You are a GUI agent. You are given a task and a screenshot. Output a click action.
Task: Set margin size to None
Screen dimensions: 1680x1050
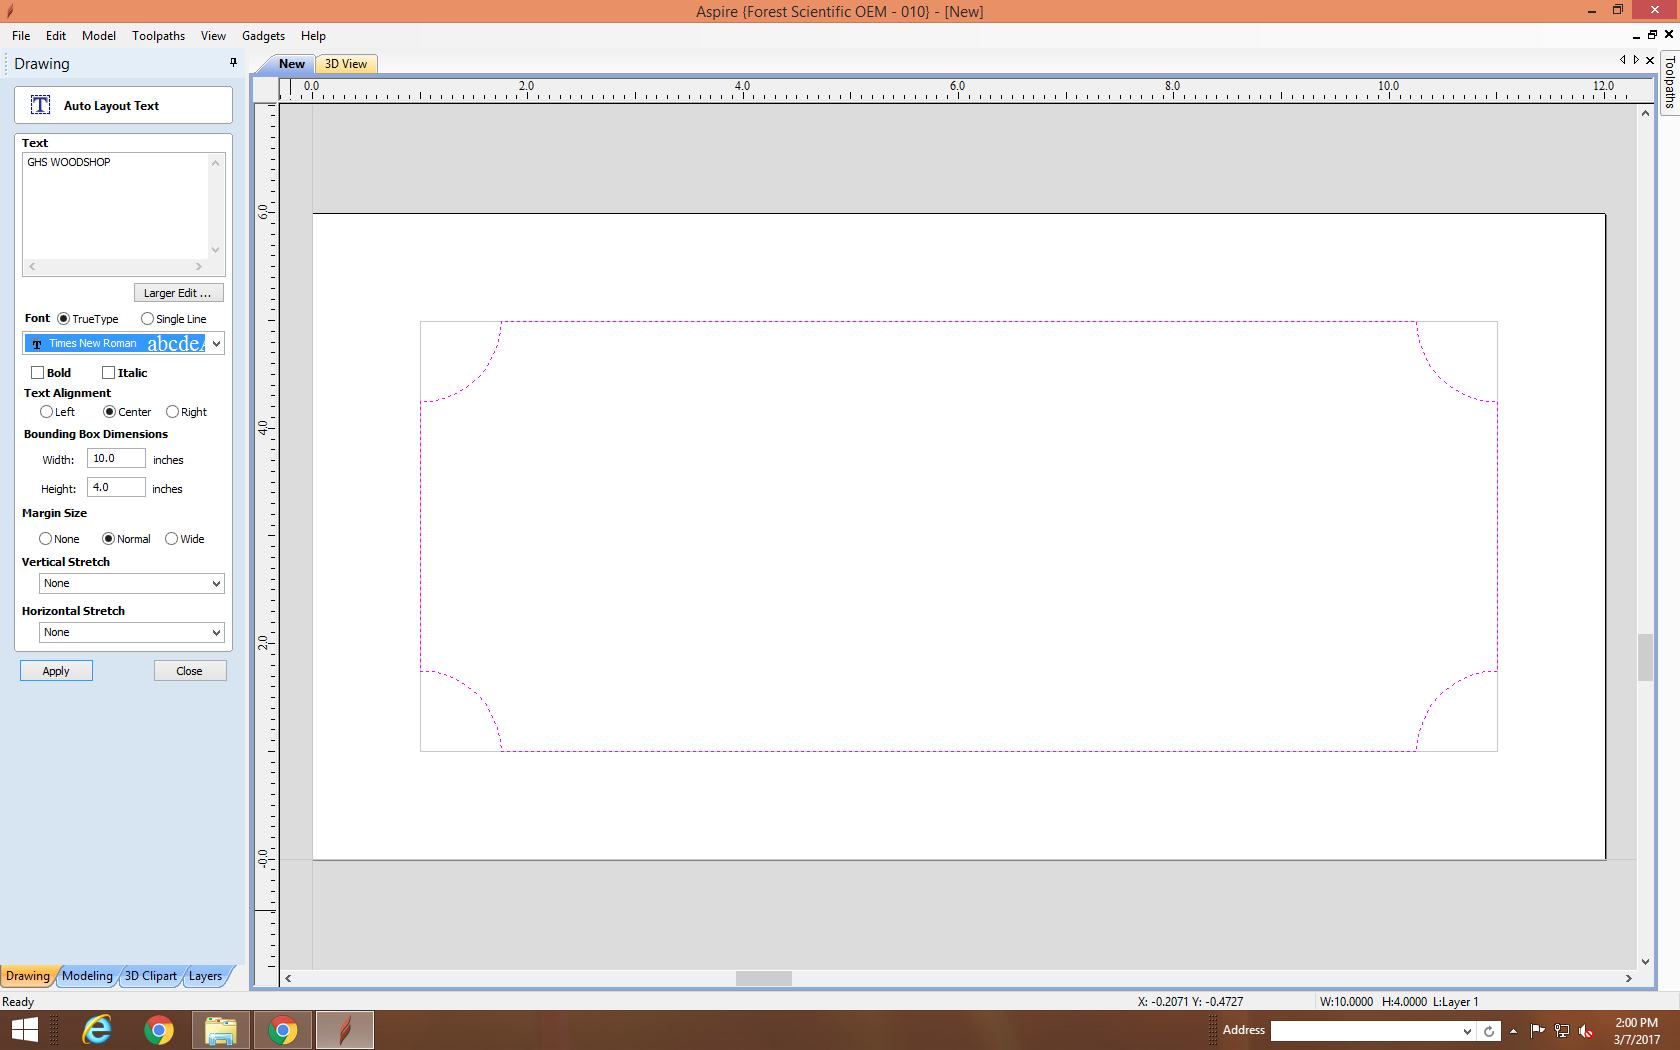[x=45, y=539]
